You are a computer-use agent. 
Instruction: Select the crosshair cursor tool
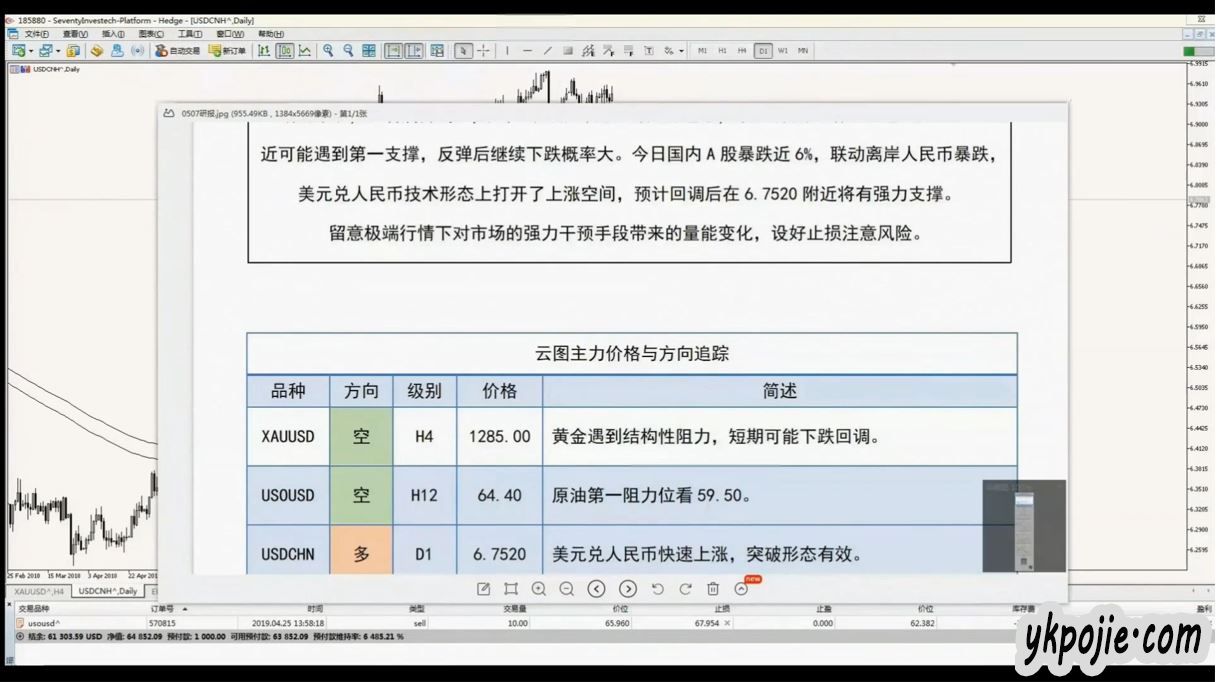click(x=484, y=51)
